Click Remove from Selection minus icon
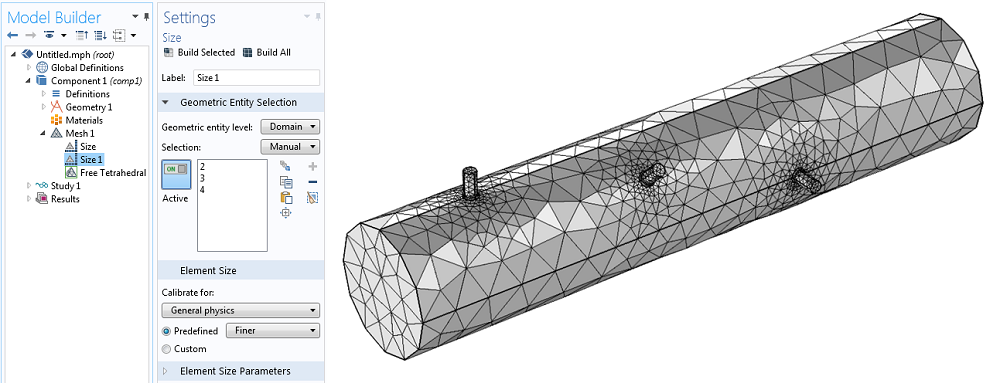Image resolution: width=1000 pixels, height=383 pixels. coord(312,182)
